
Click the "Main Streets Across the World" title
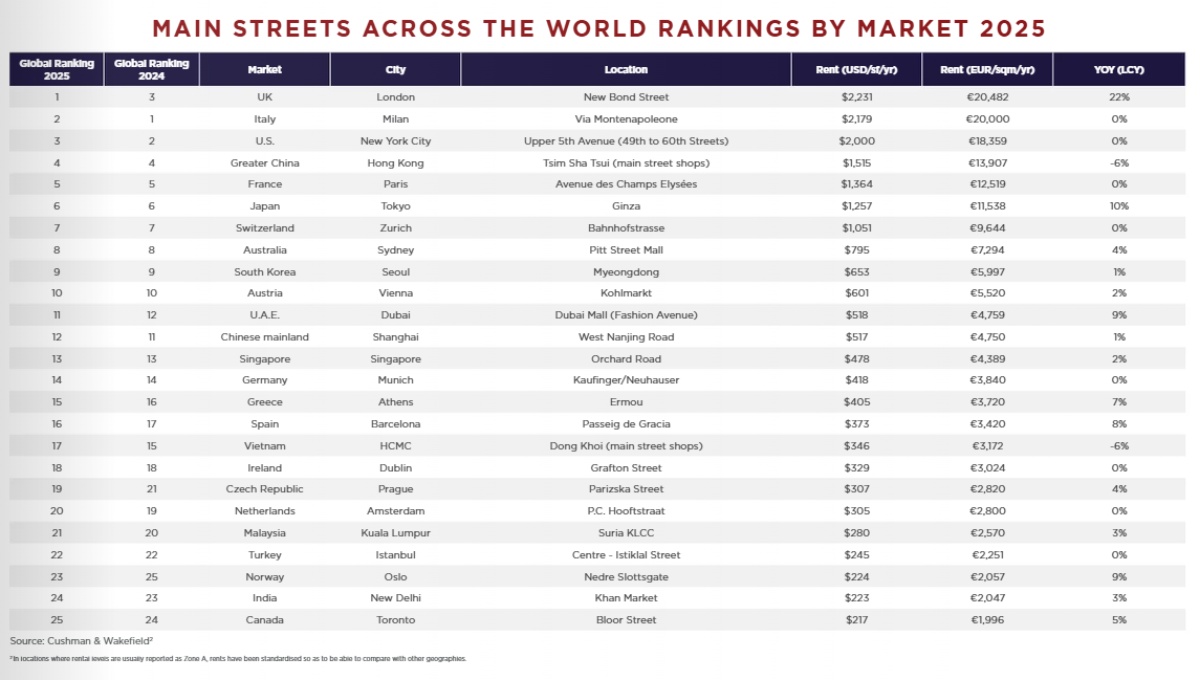600,27
